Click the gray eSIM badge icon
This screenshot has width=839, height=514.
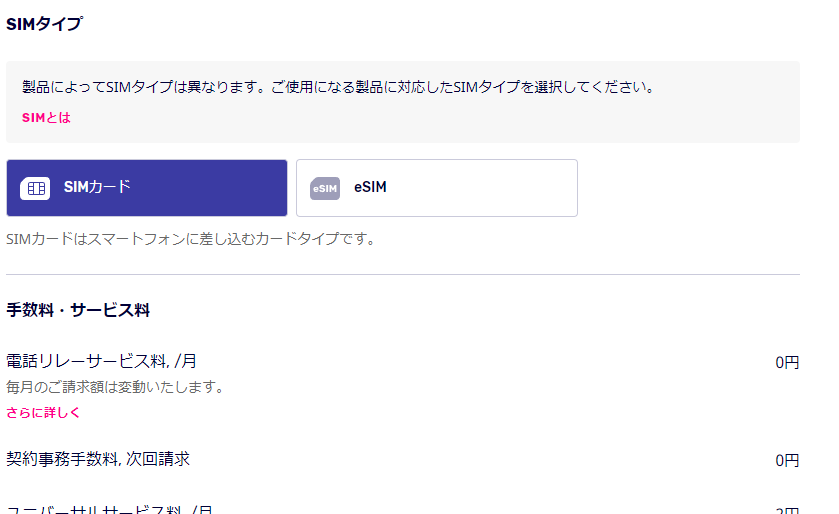click(x=325, y=188)
